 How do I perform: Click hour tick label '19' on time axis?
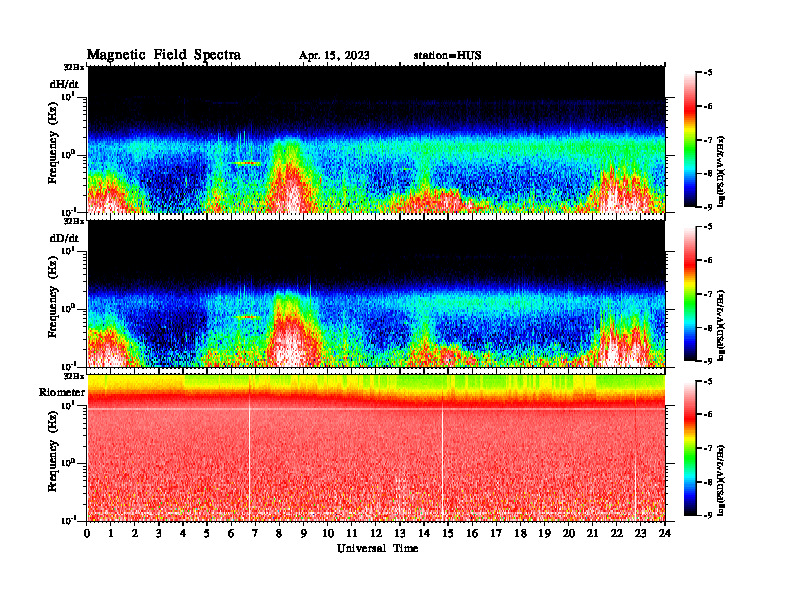click(x=544, y=533)
